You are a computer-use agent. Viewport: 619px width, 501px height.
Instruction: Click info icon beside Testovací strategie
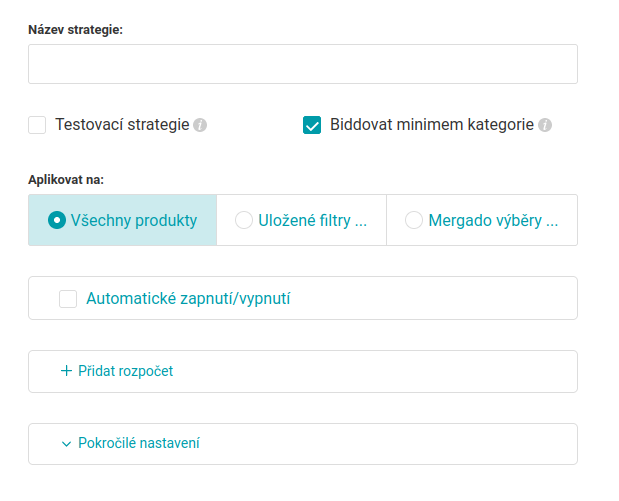coord(200,126)
